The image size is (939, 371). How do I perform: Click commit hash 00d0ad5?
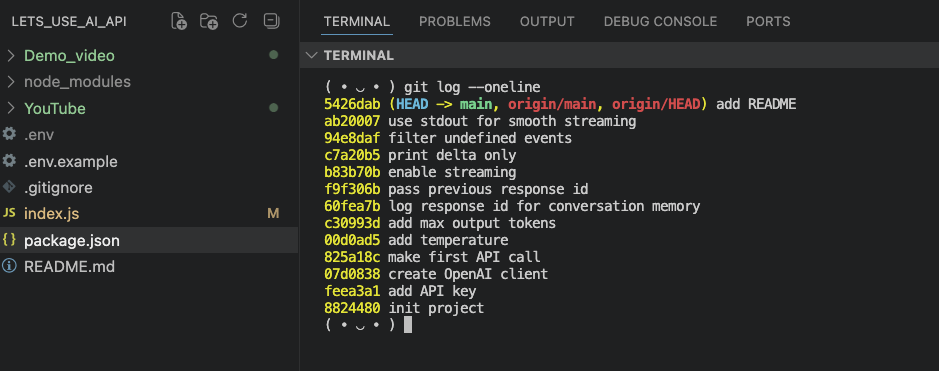click(352, 240)
